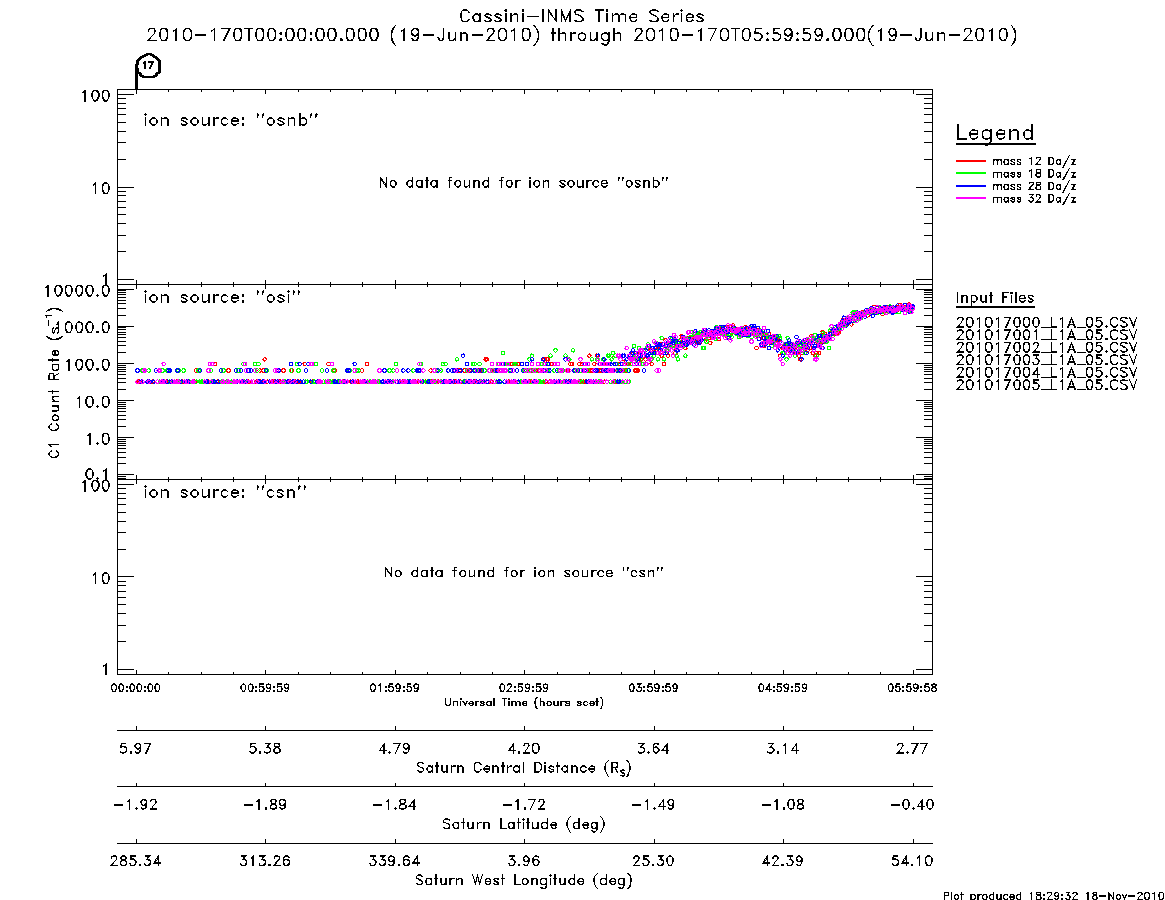Click the ion source "osnb" panel label

click(231, 120)
